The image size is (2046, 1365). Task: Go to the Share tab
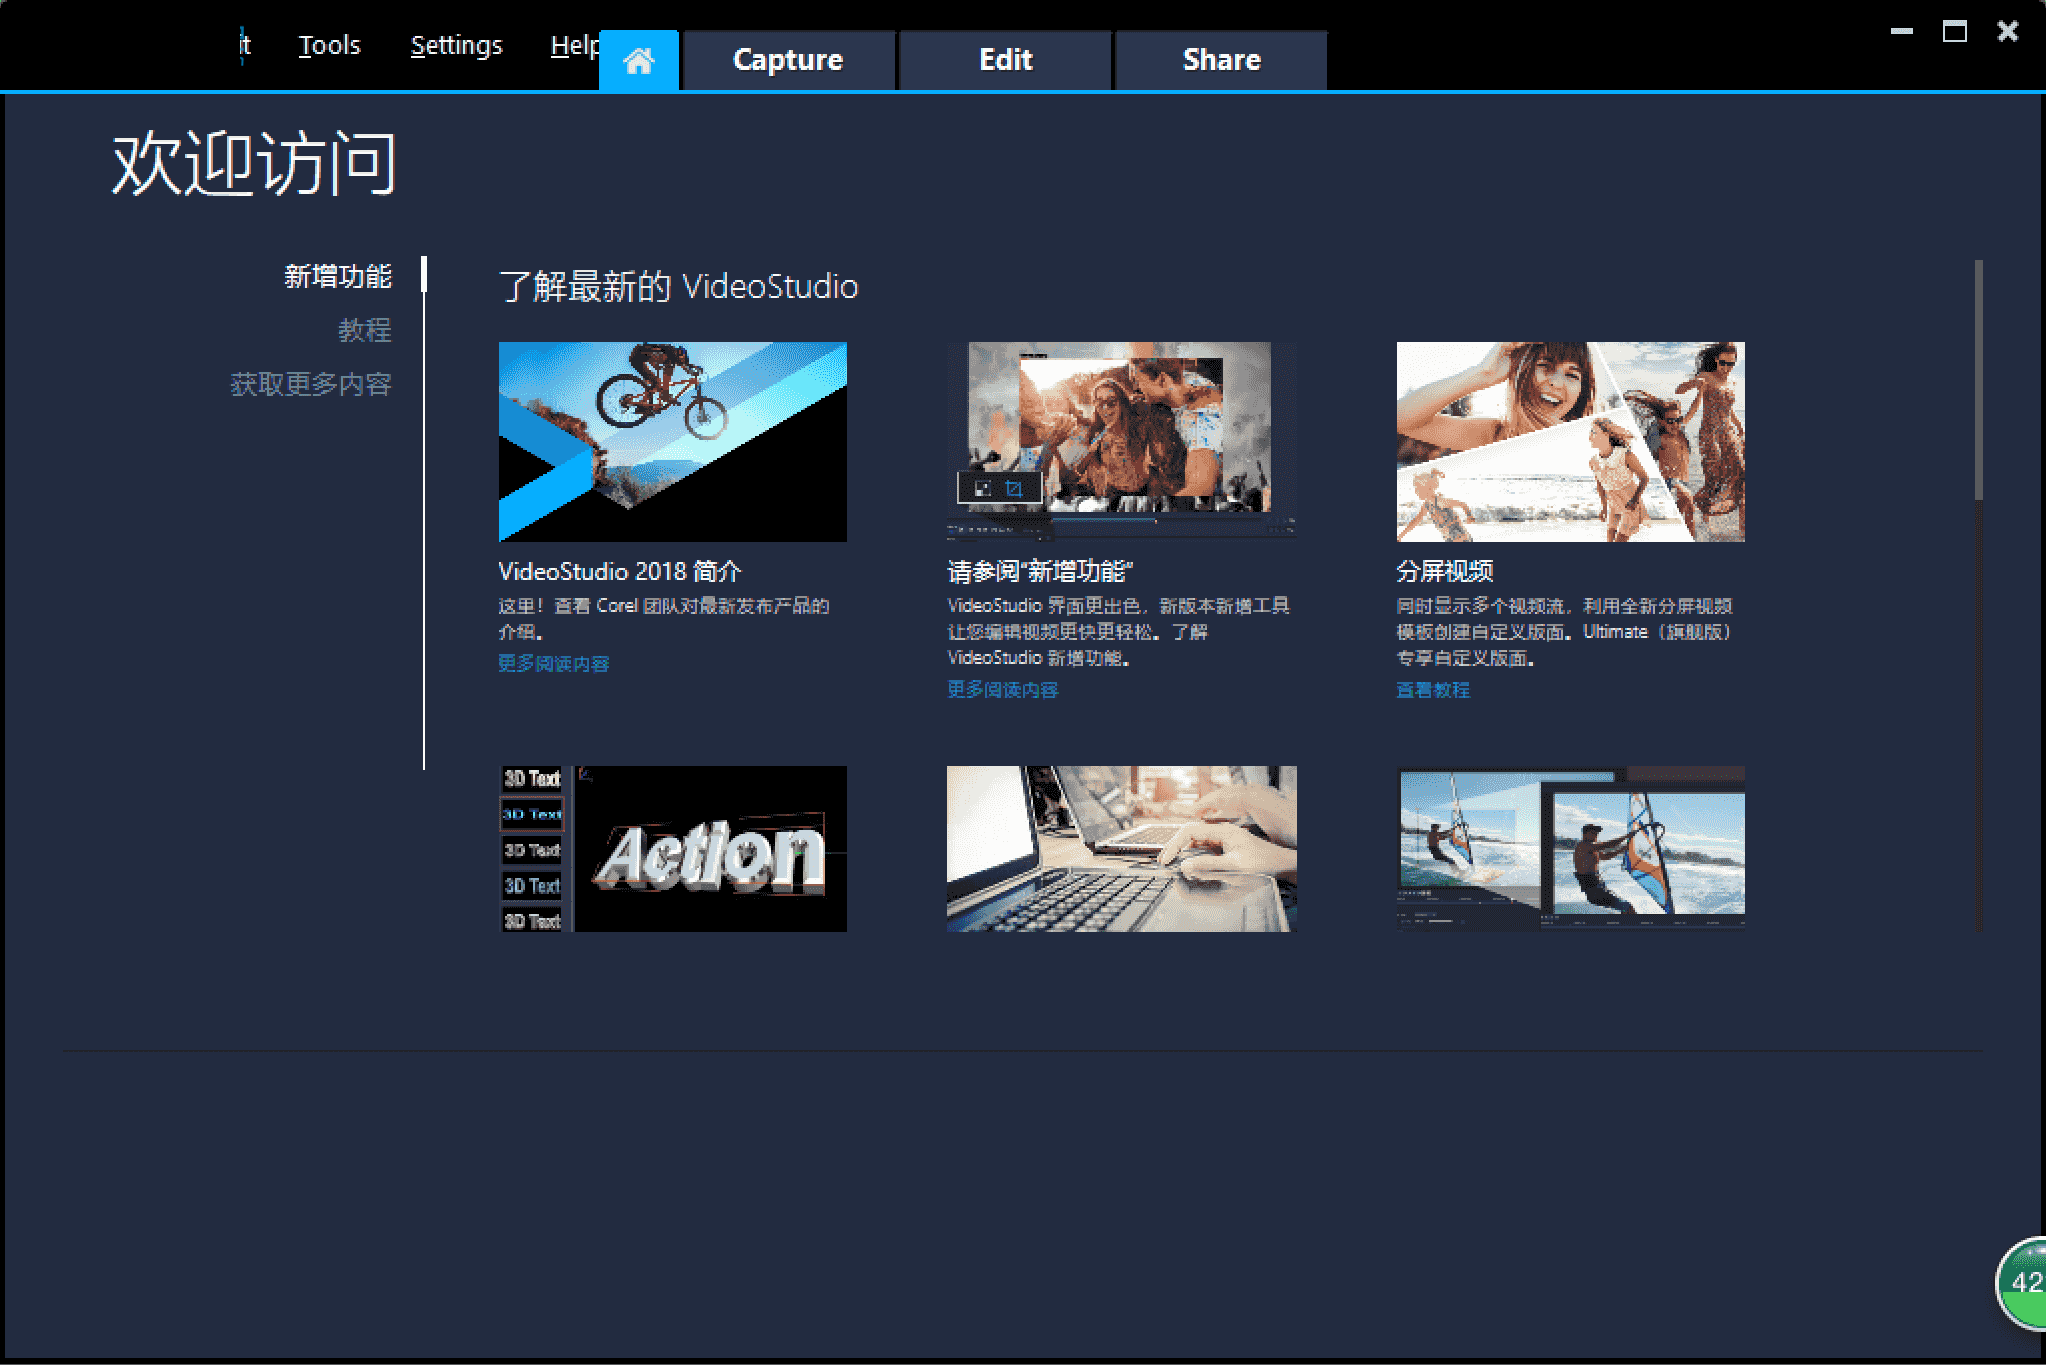[x=1221, y=60]
